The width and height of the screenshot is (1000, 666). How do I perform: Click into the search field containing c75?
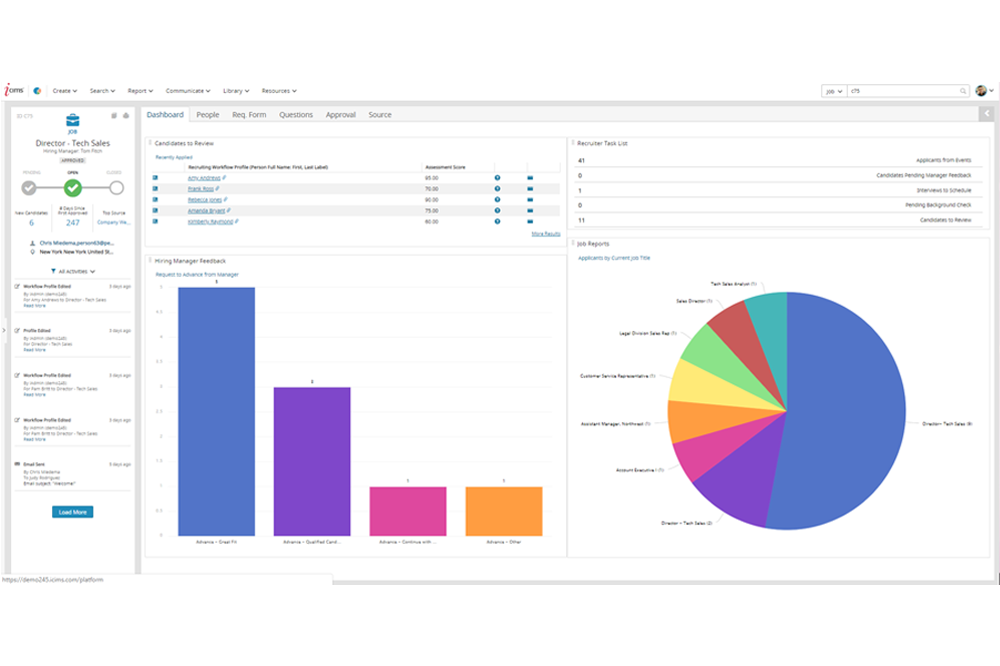903,91
